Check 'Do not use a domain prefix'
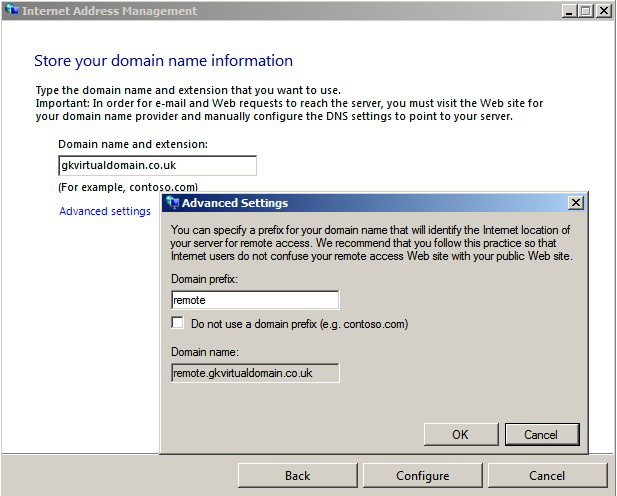The image size is (617, 496). point(177,323)
